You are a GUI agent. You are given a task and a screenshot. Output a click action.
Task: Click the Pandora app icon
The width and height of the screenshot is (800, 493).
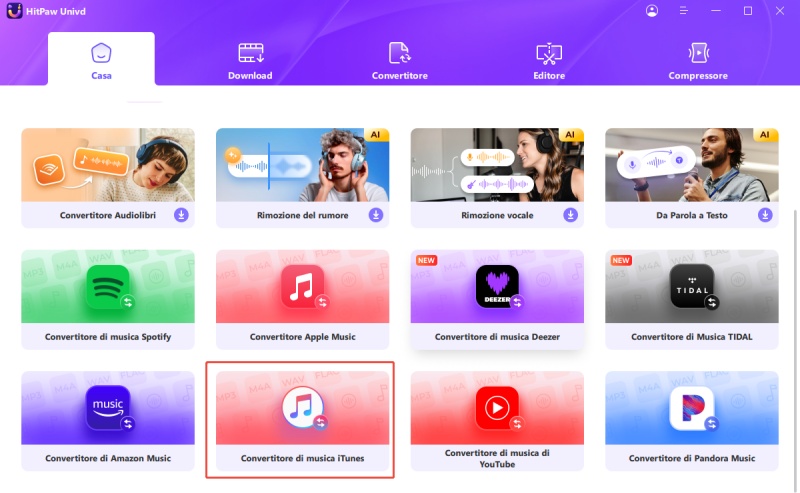[x=692, y=408]
